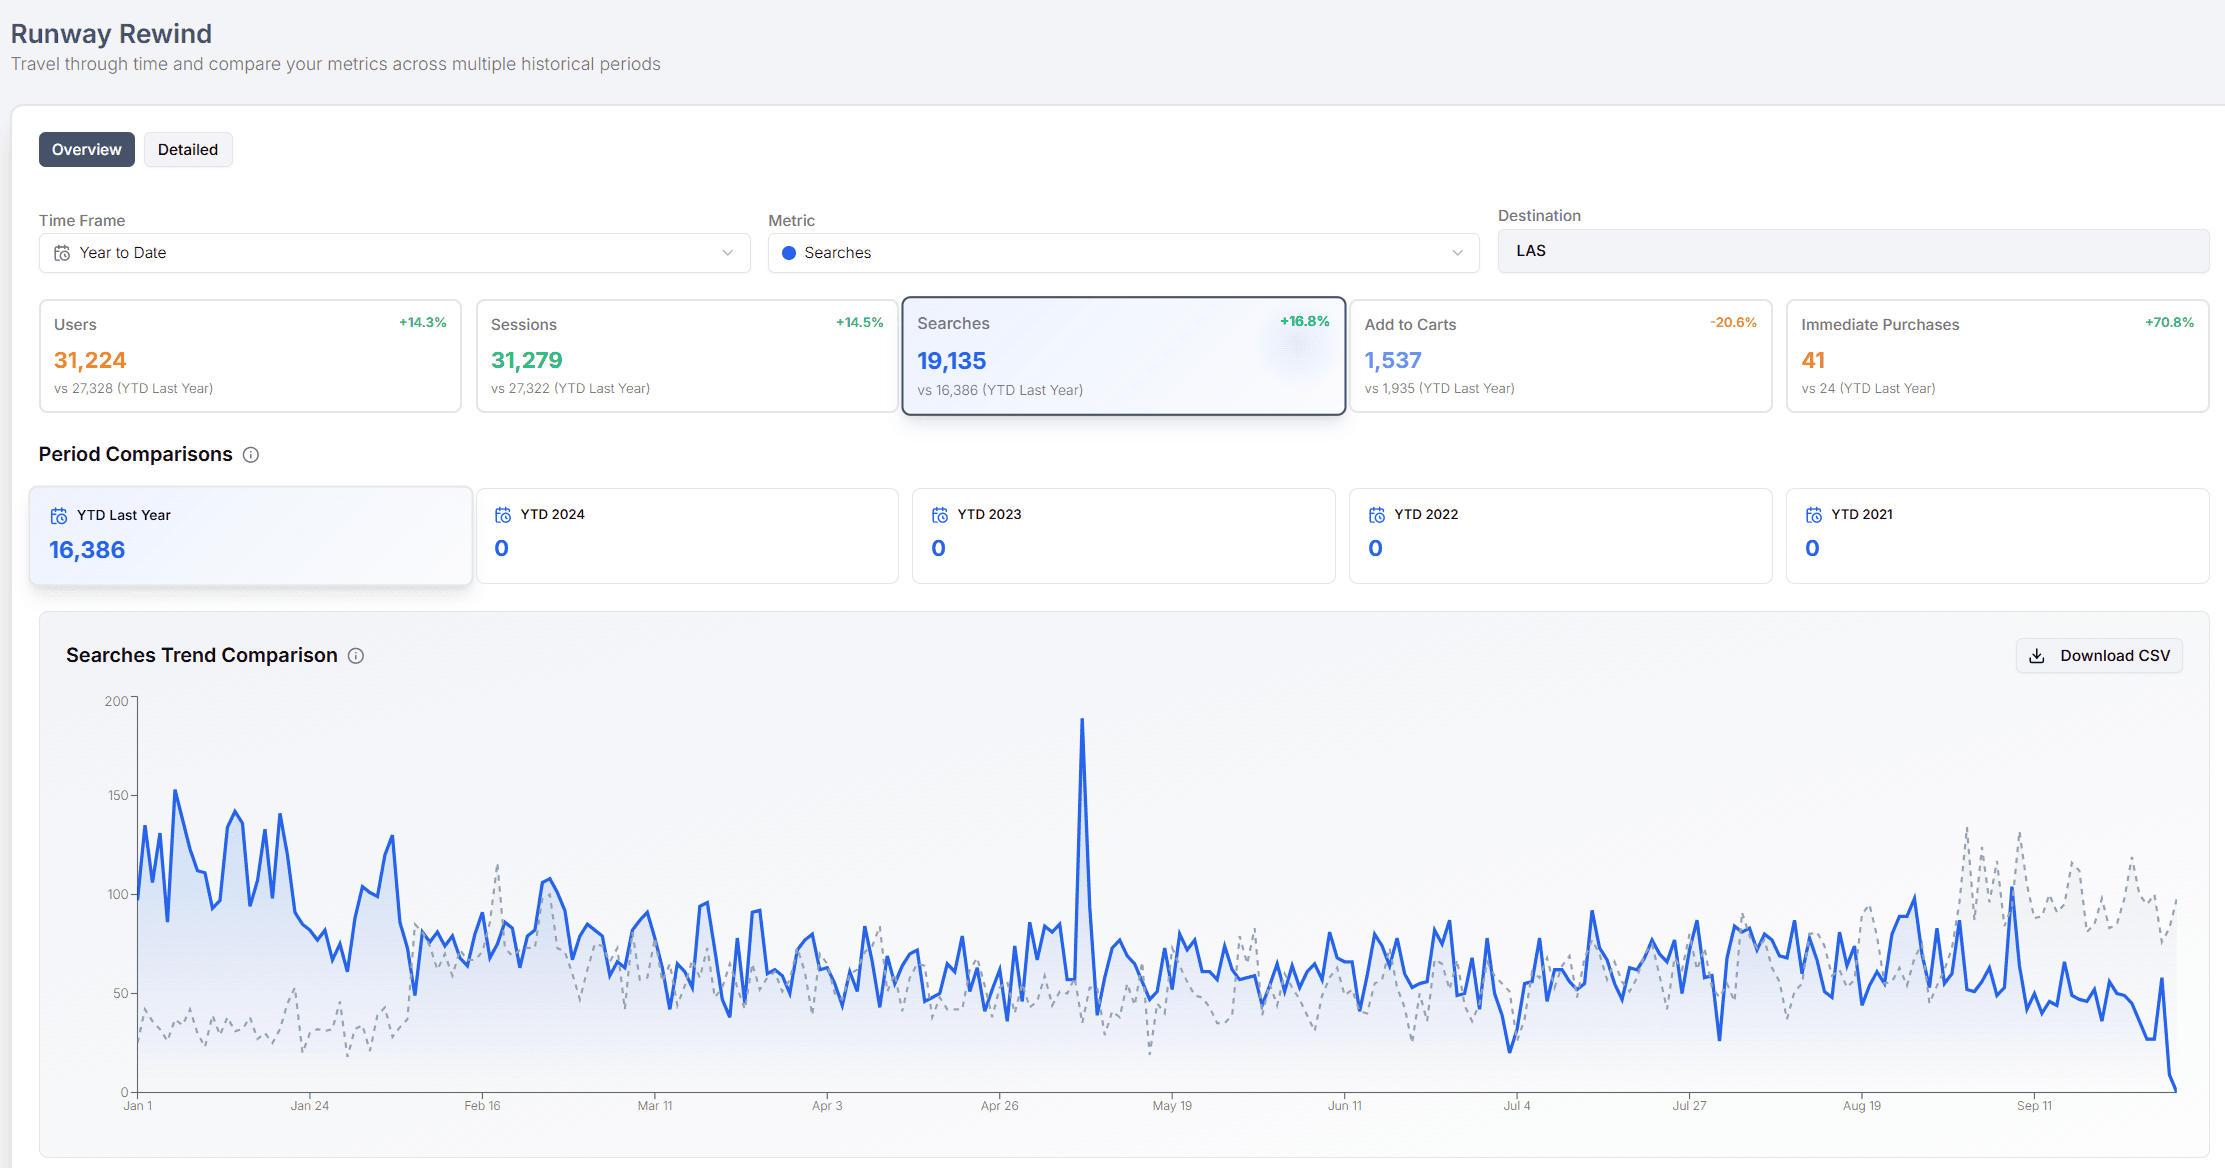The image size is (2225, 1168).
Task: Select the Users metric card
Action: point(250,356)
